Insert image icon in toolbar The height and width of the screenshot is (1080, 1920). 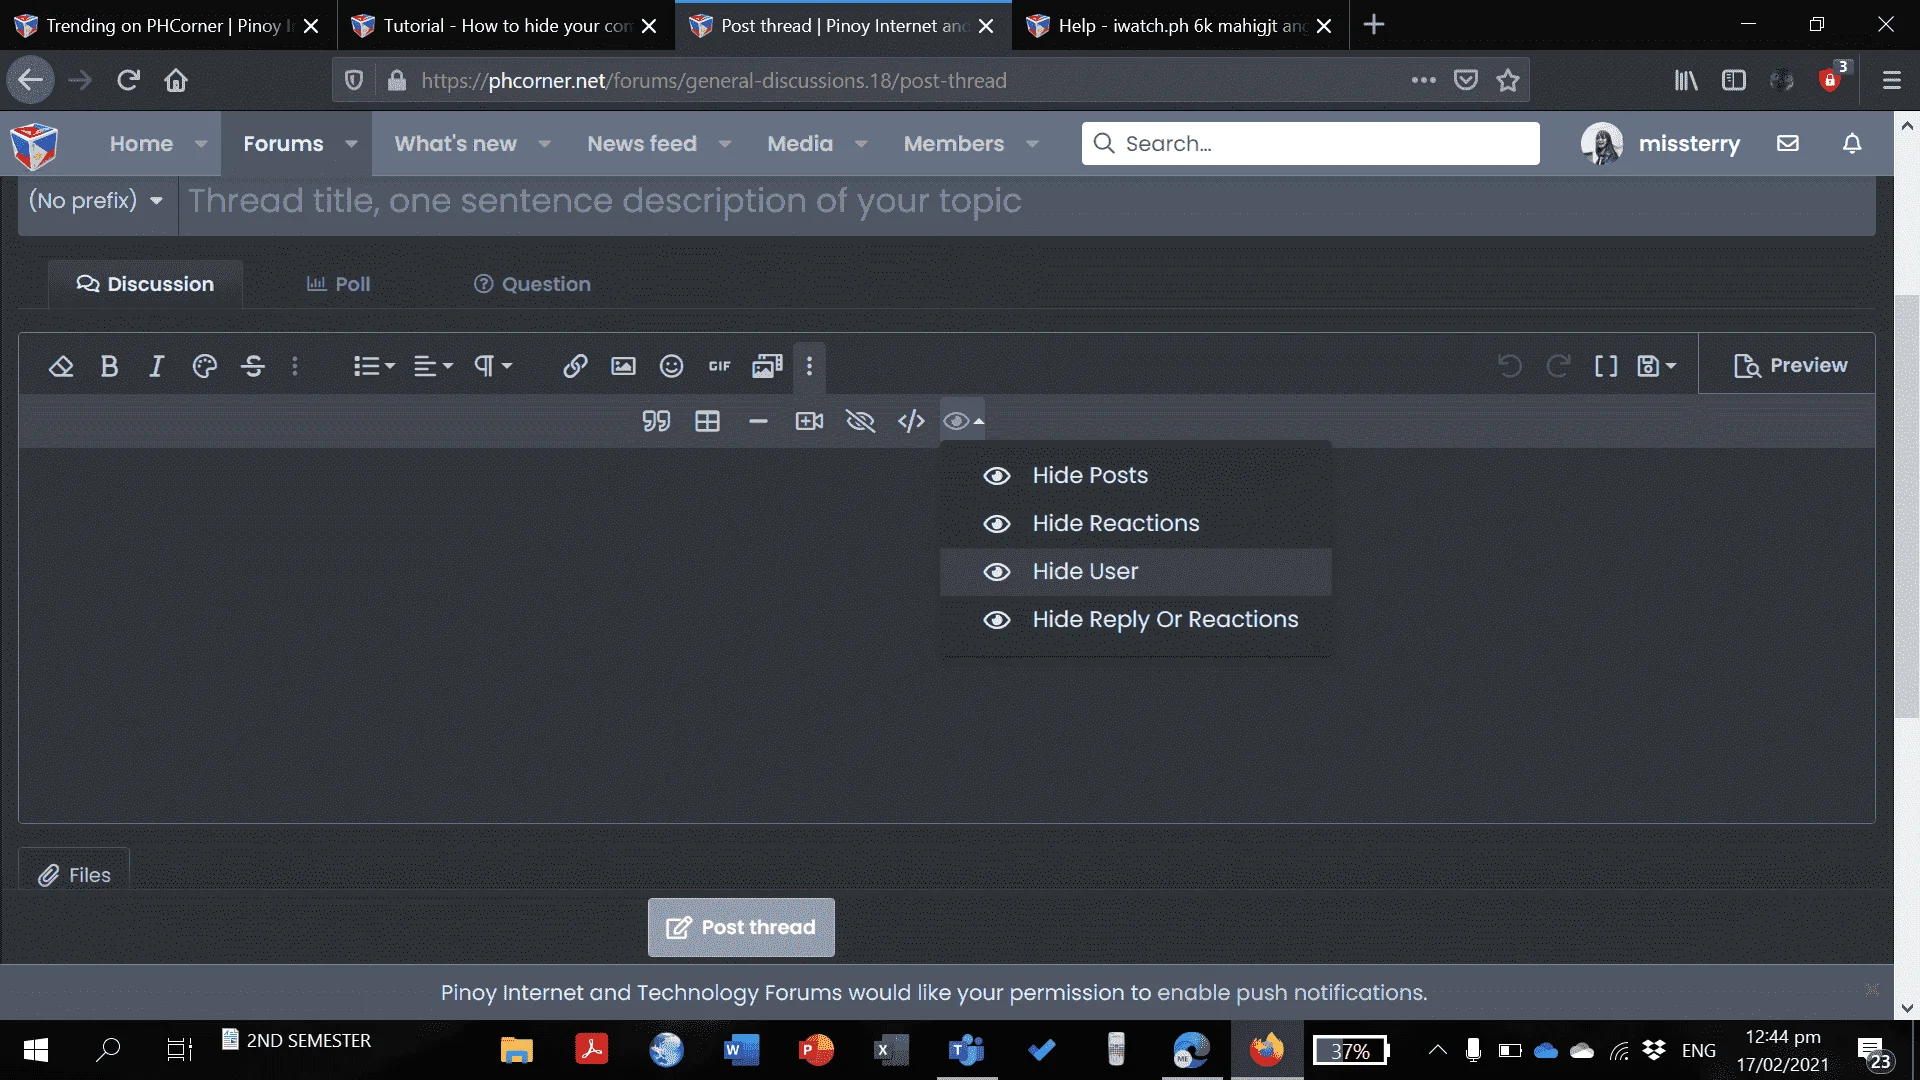(x=623, y=366)
